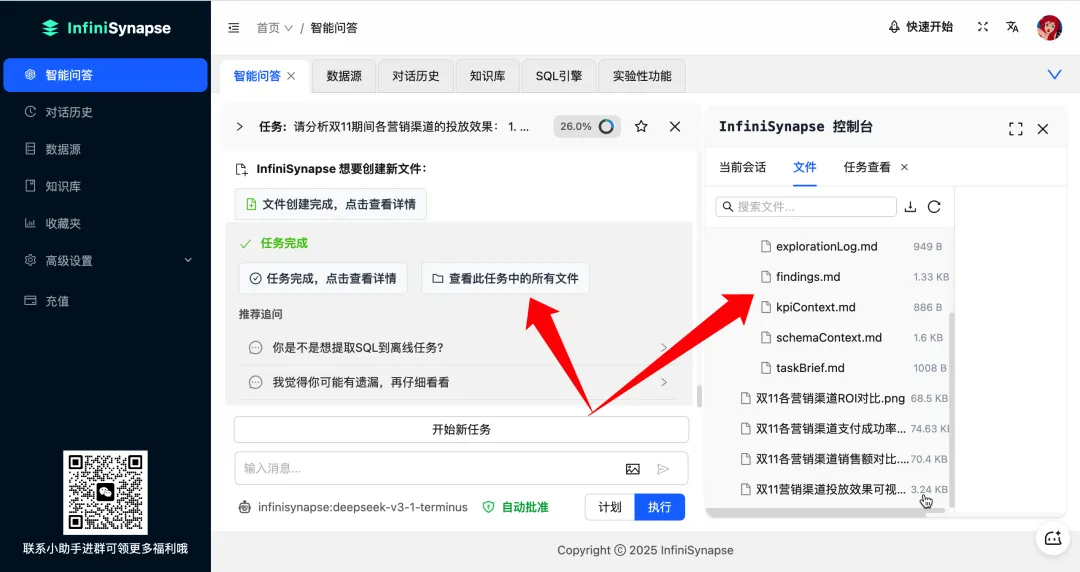Open 对话历史 in the sidebar

point(105,112)
